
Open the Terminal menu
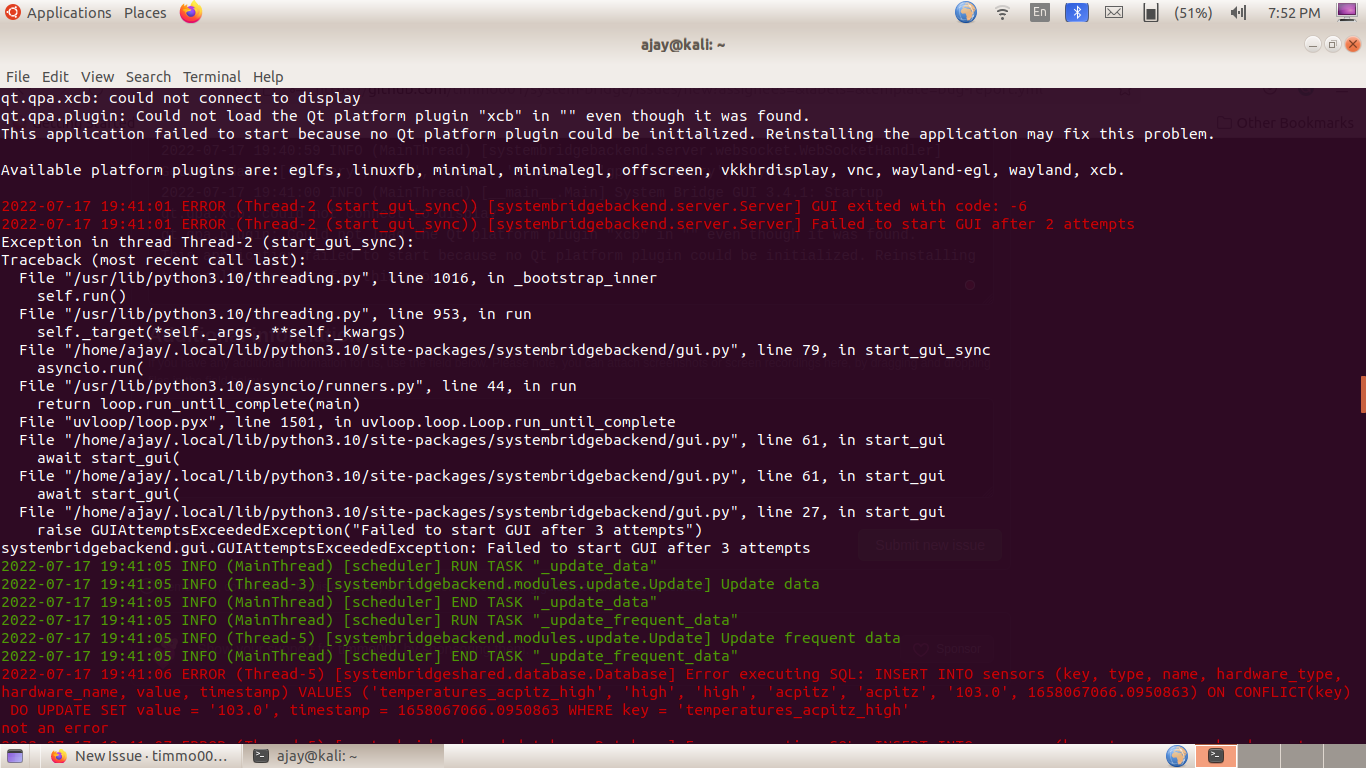coord(211,77)
